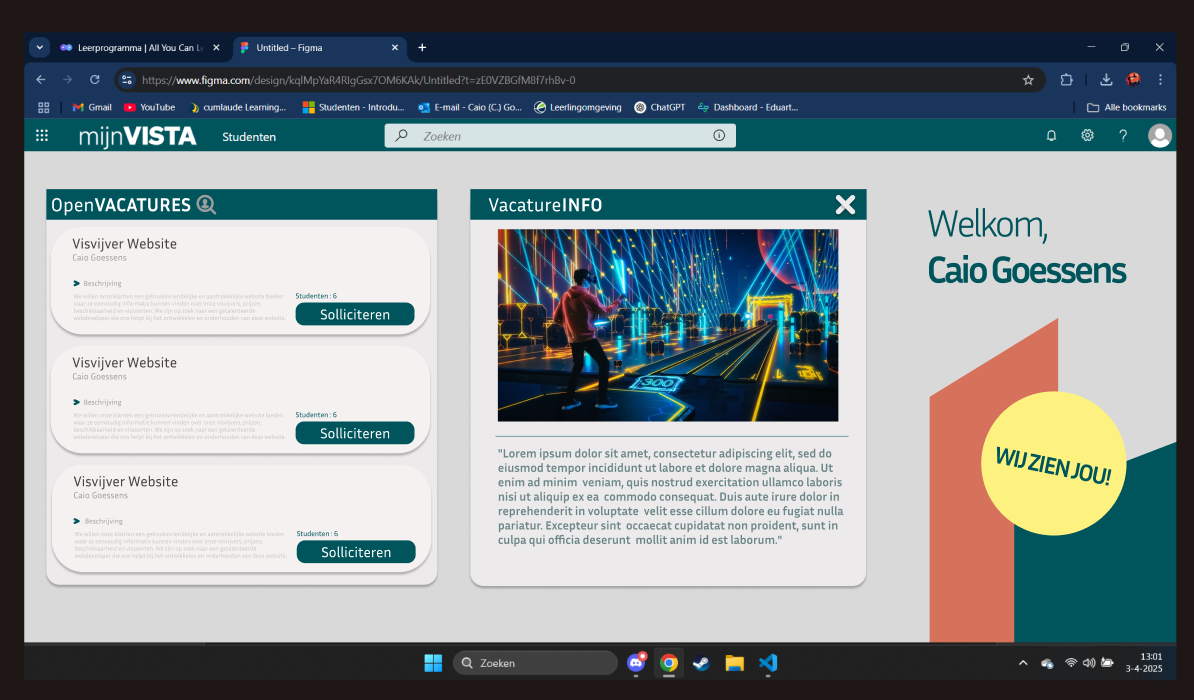Open the user profile avatar
Screen dimensions: 1194x700
click(x=1160, y=136)
